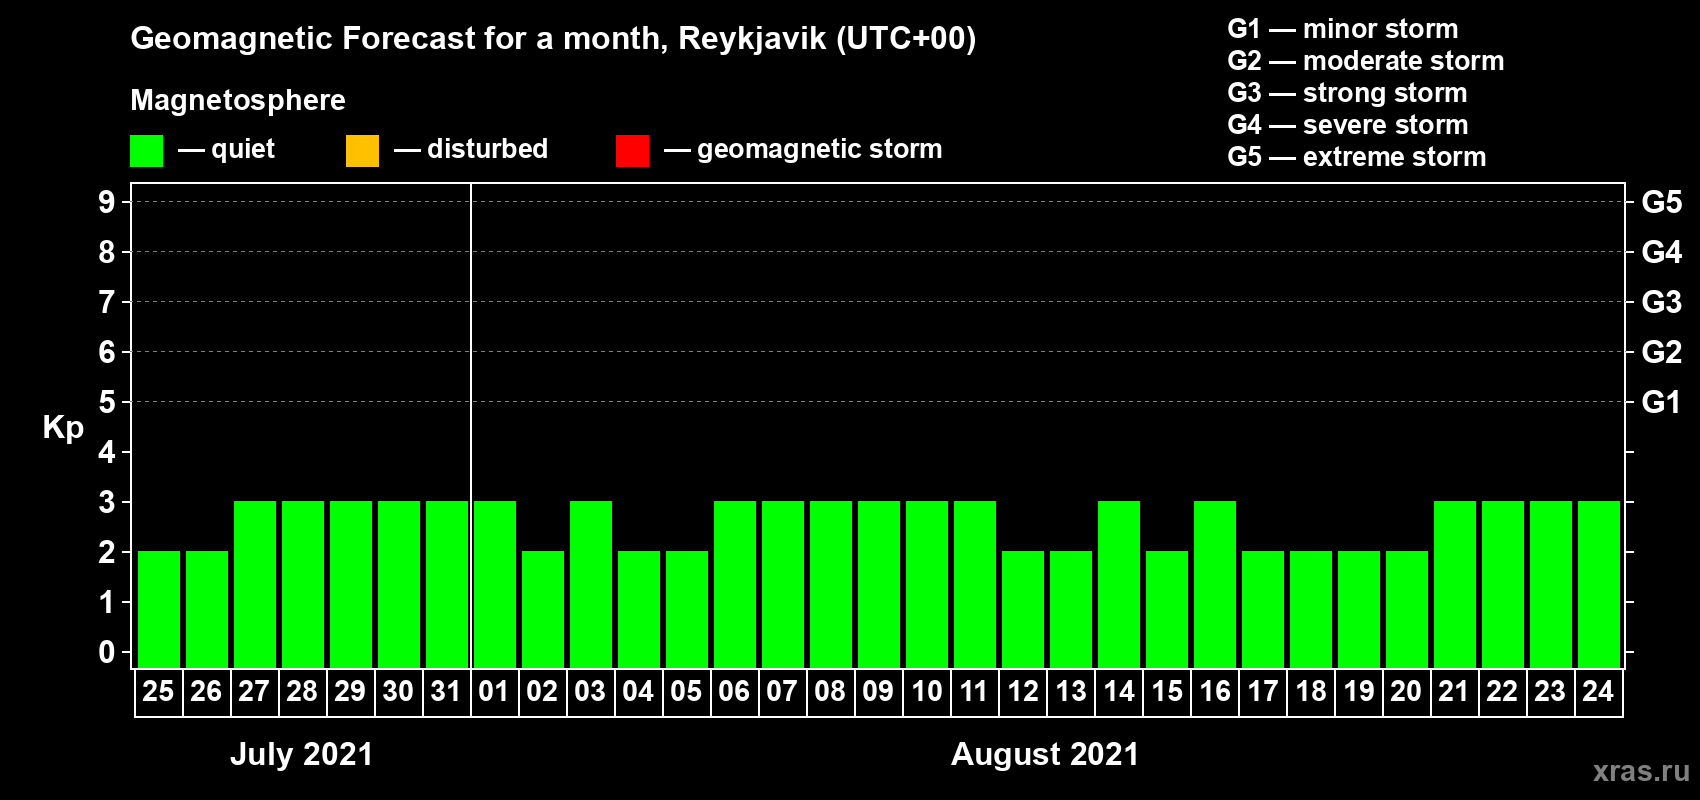This screenshot has height=800, width=1700.
Task: Click date cell 05 on the axis
Action: [x=686, y=692]
